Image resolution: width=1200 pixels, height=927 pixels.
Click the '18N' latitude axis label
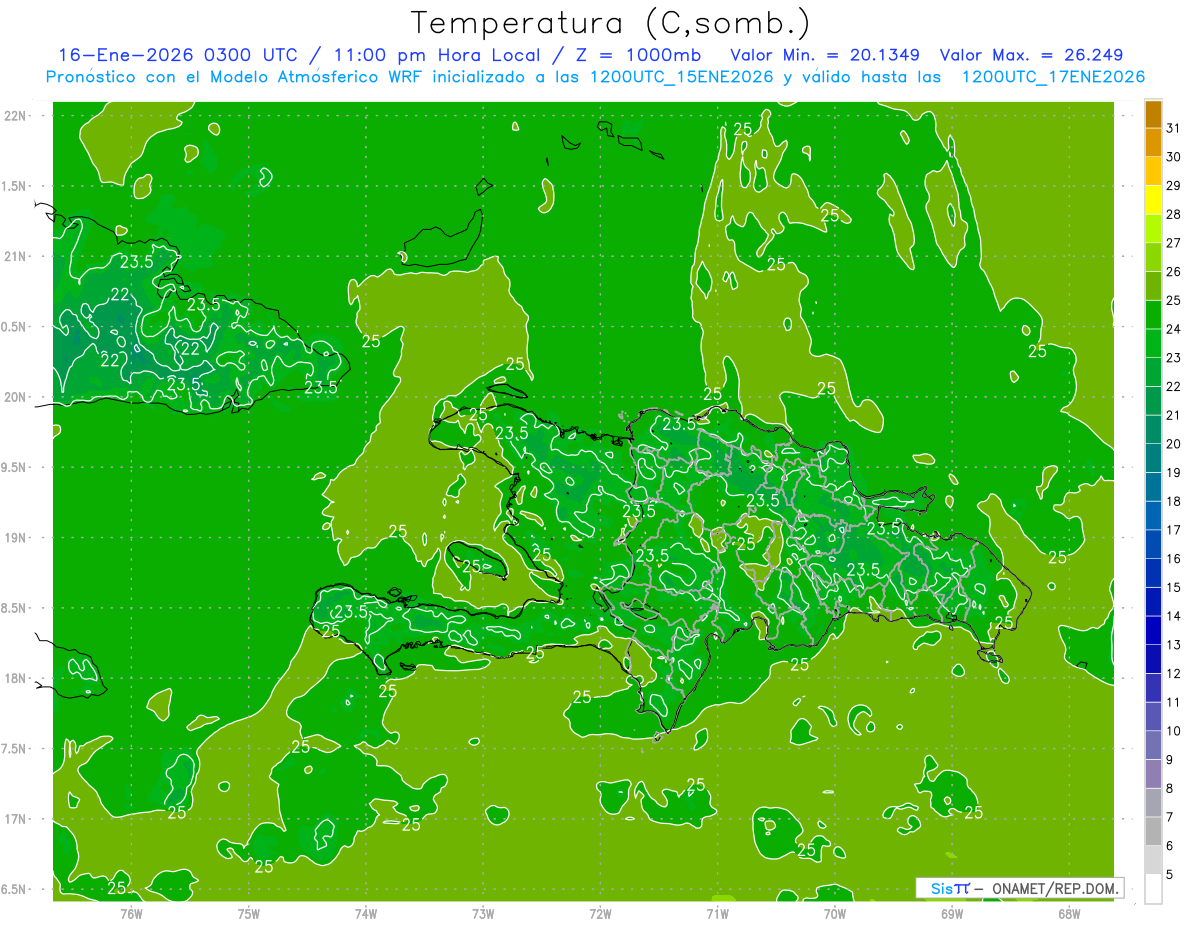(15, 678)
